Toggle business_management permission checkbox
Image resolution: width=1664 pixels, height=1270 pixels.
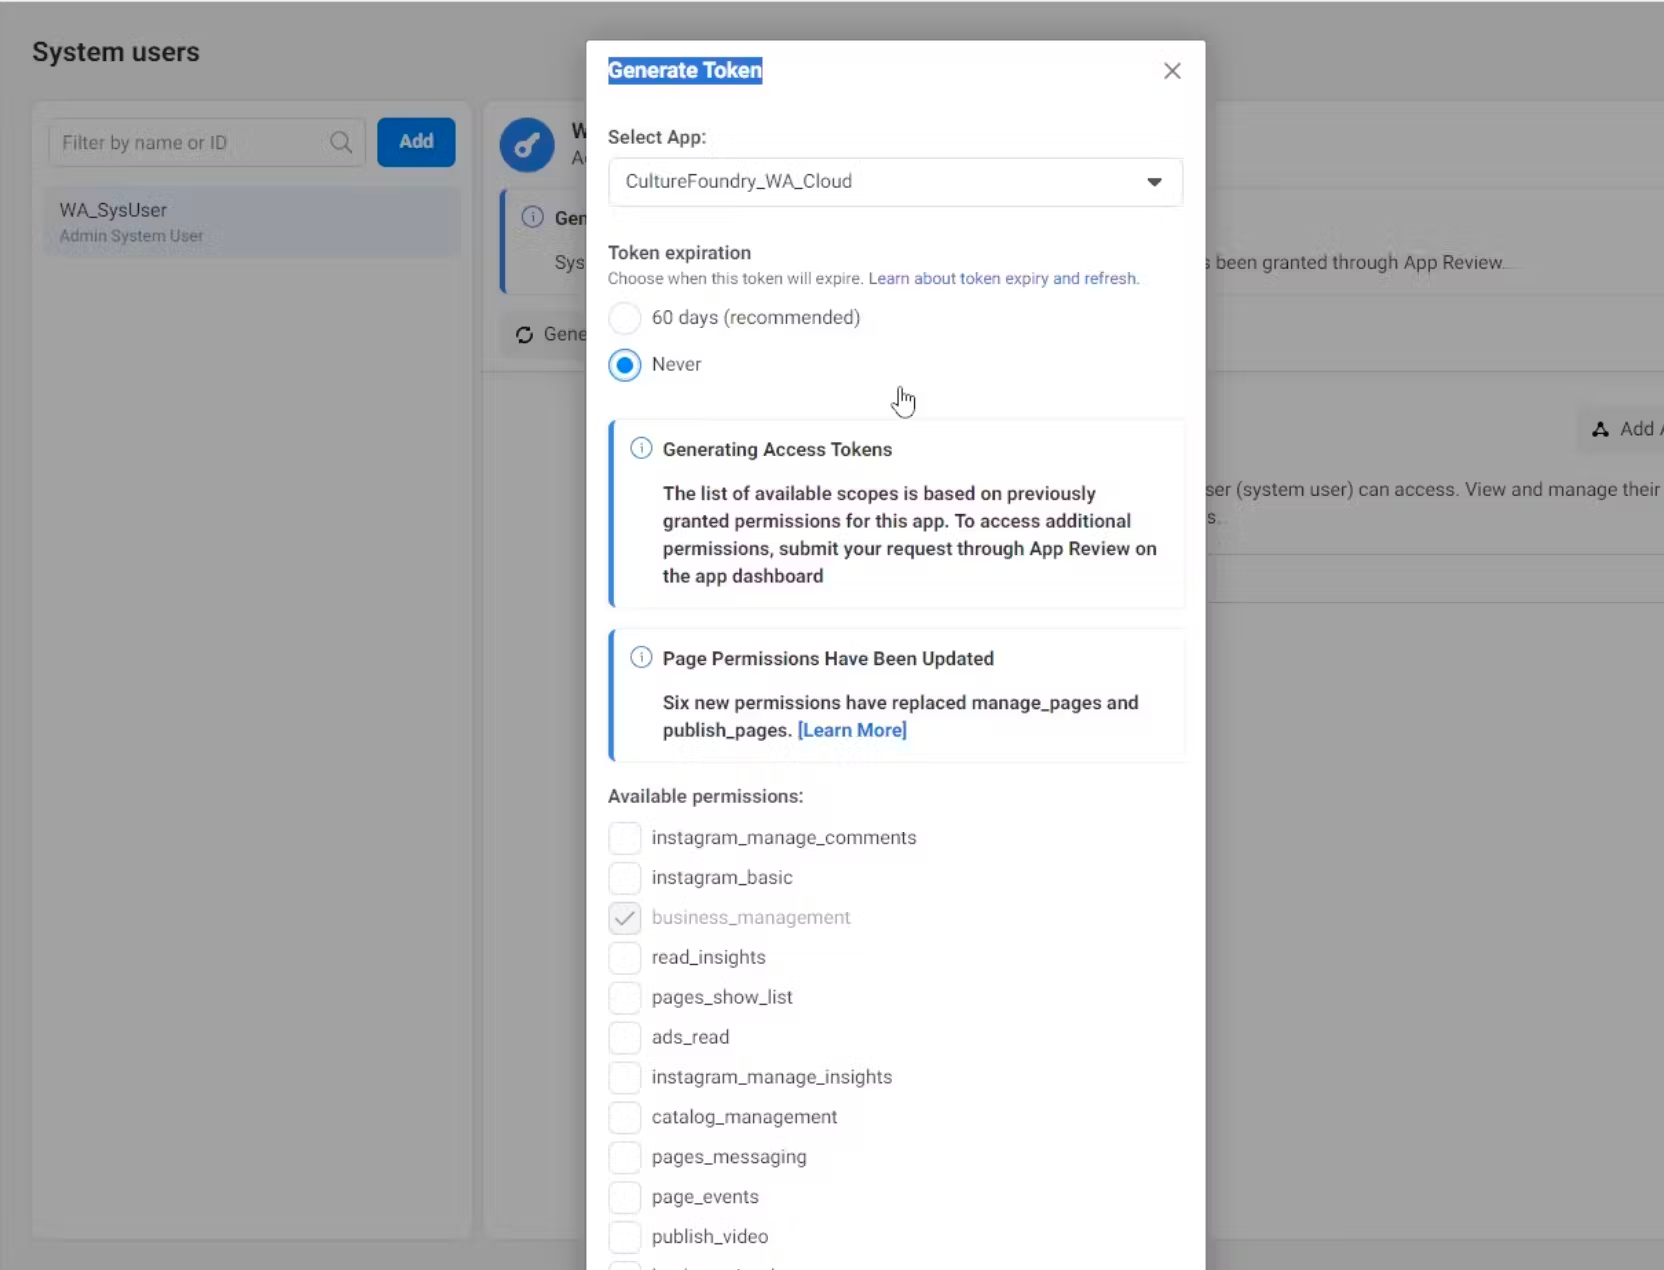pyautogui.click(x=625, y=918)
